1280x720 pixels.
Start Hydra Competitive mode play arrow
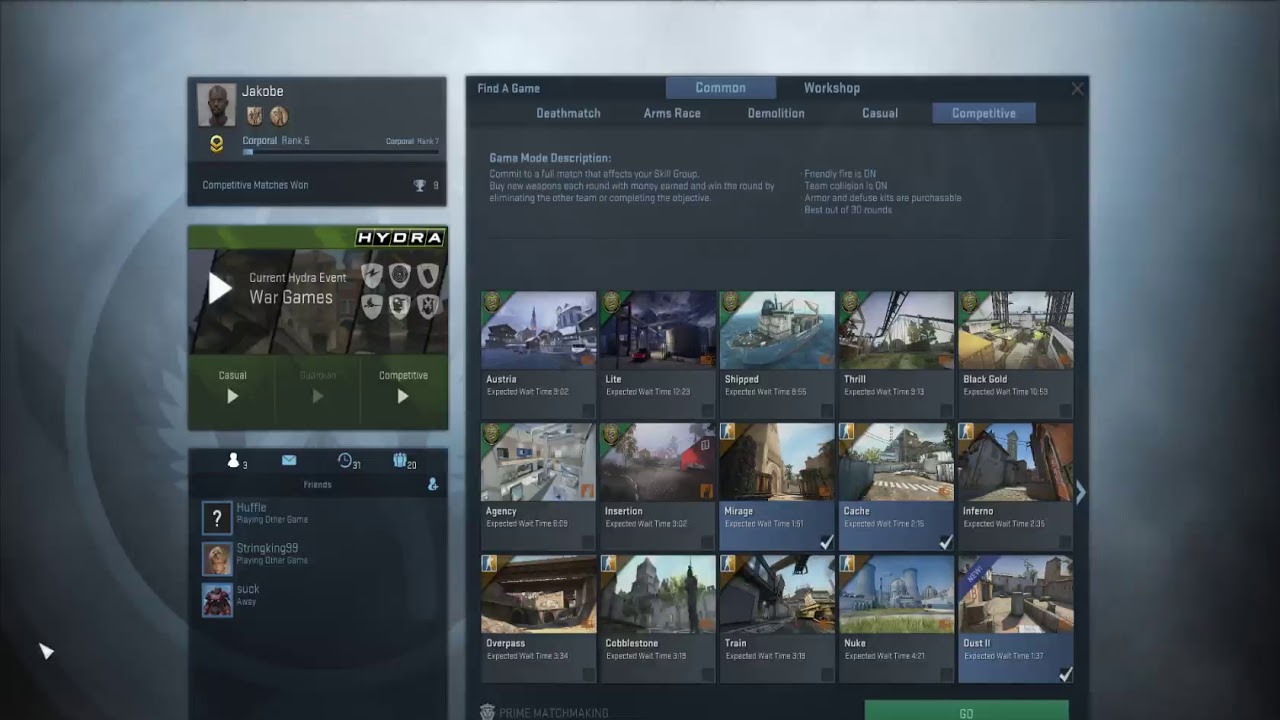pyautogui.click(x=403, y=396)
